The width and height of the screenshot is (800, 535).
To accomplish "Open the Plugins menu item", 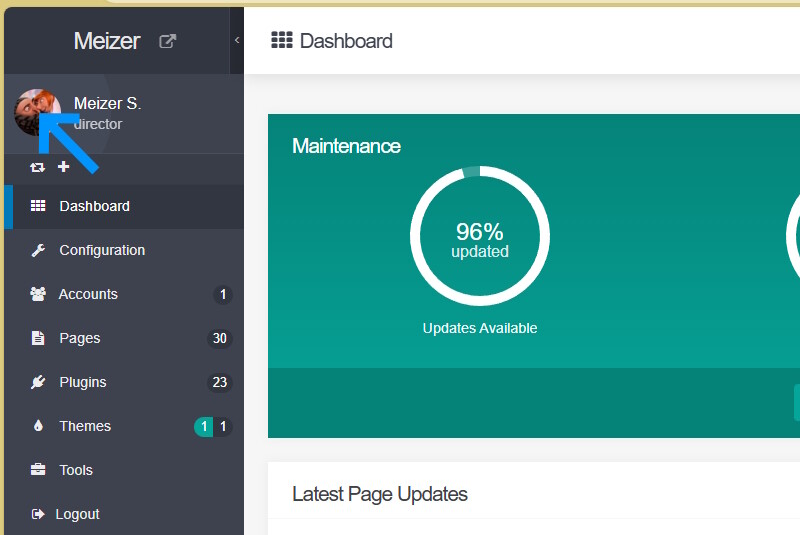I will pos(124,382).
